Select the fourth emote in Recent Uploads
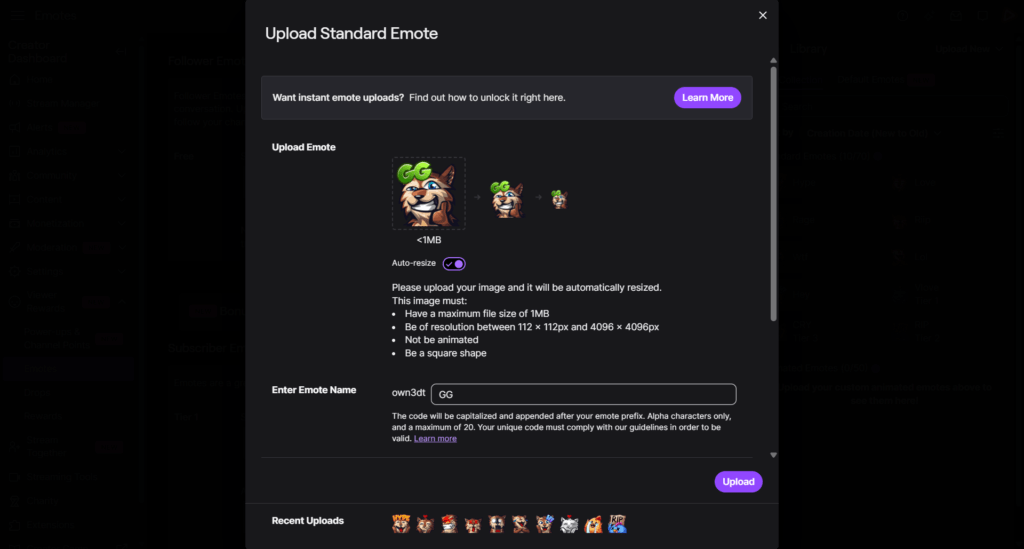Screen dimensions: 1024x549 tap(473, 523)
